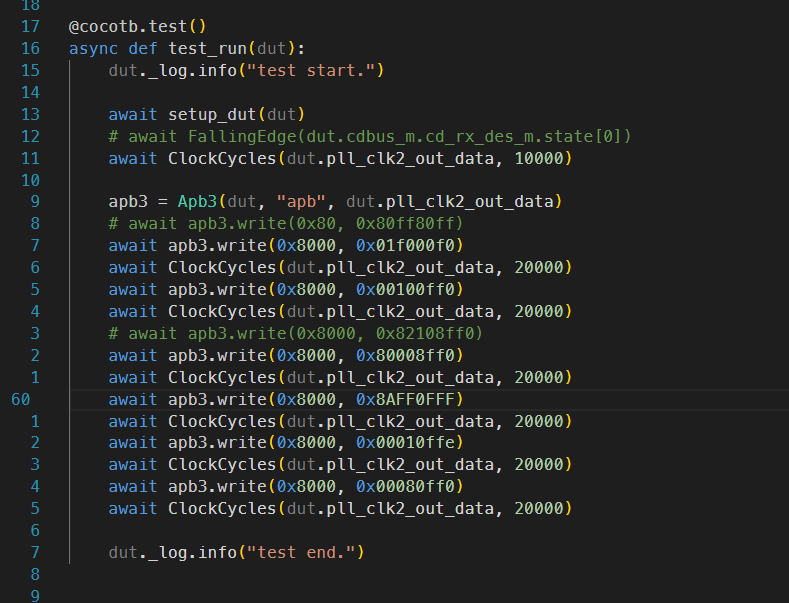Click the "test start." string literal
This screenshot has width=789, height=603.
click(311, 70)
